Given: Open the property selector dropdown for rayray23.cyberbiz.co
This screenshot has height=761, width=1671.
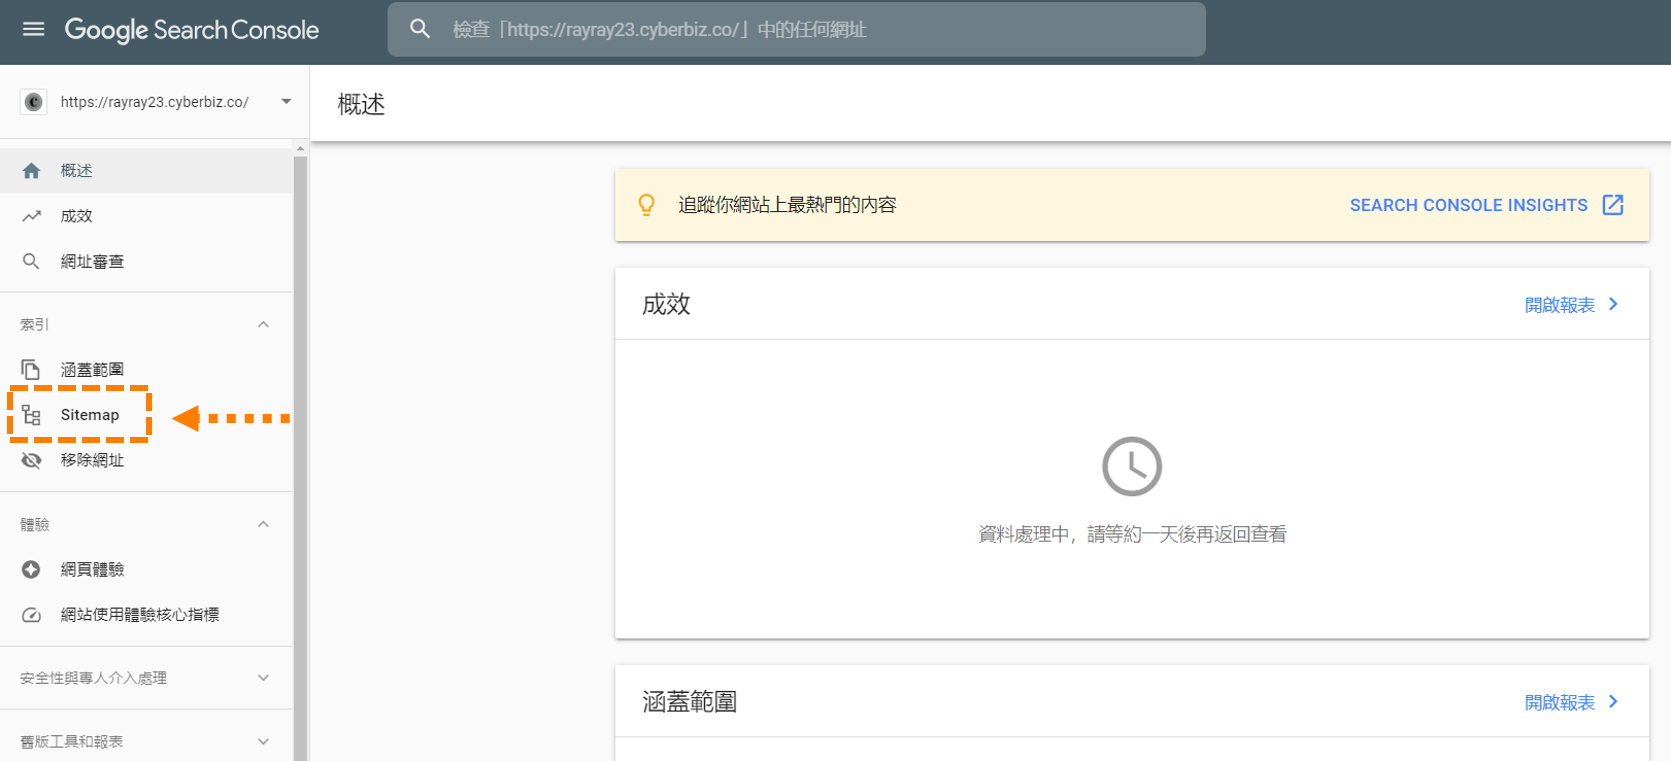Looking at the screenshot, I should (286, 102).
